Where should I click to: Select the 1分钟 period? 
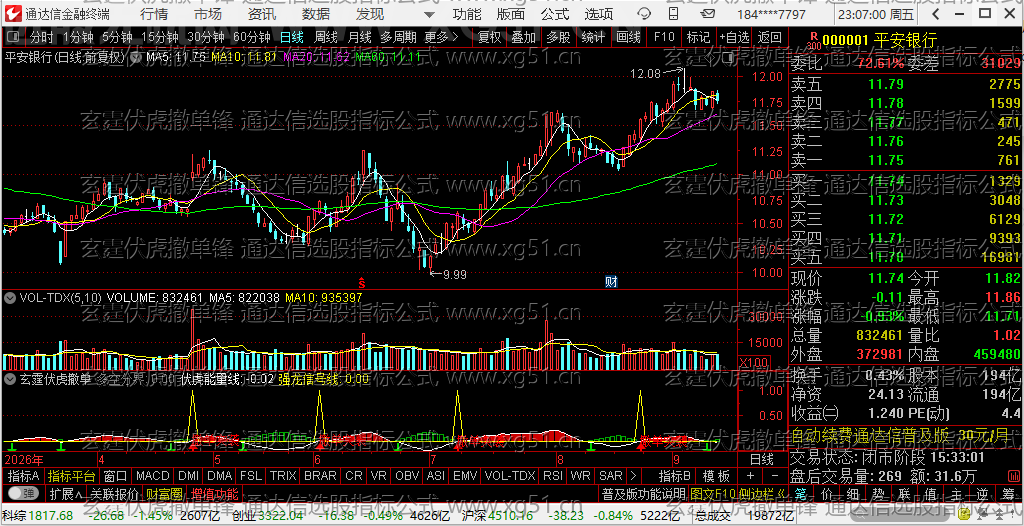click(78, 38)
